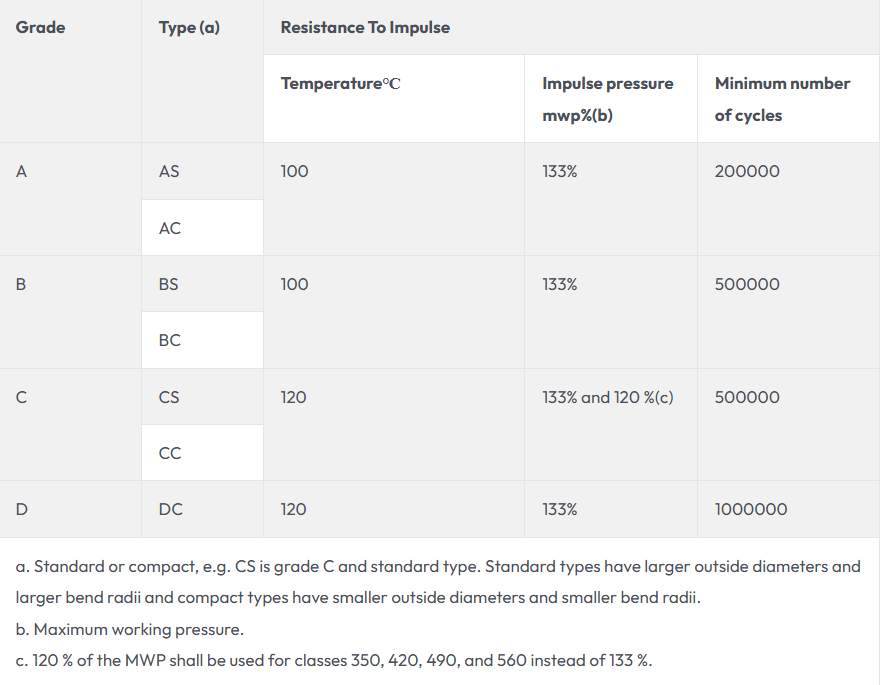This screenshot has width=880, height=685.
Task: Click the Grade column header
Action: point(41,28)
